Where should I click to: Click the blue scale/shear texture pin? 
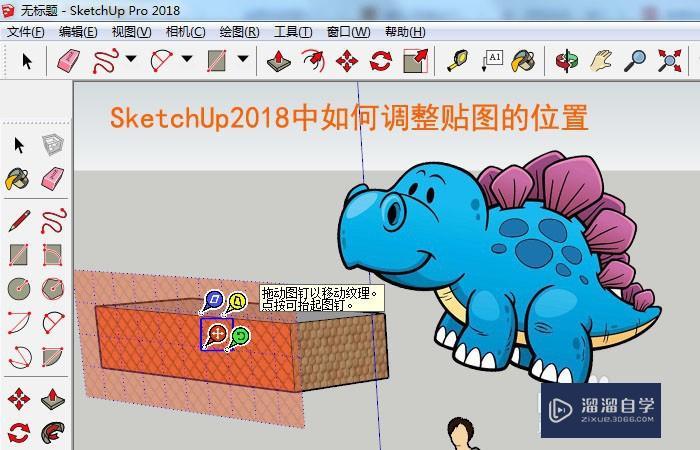(x=215, y=300)
